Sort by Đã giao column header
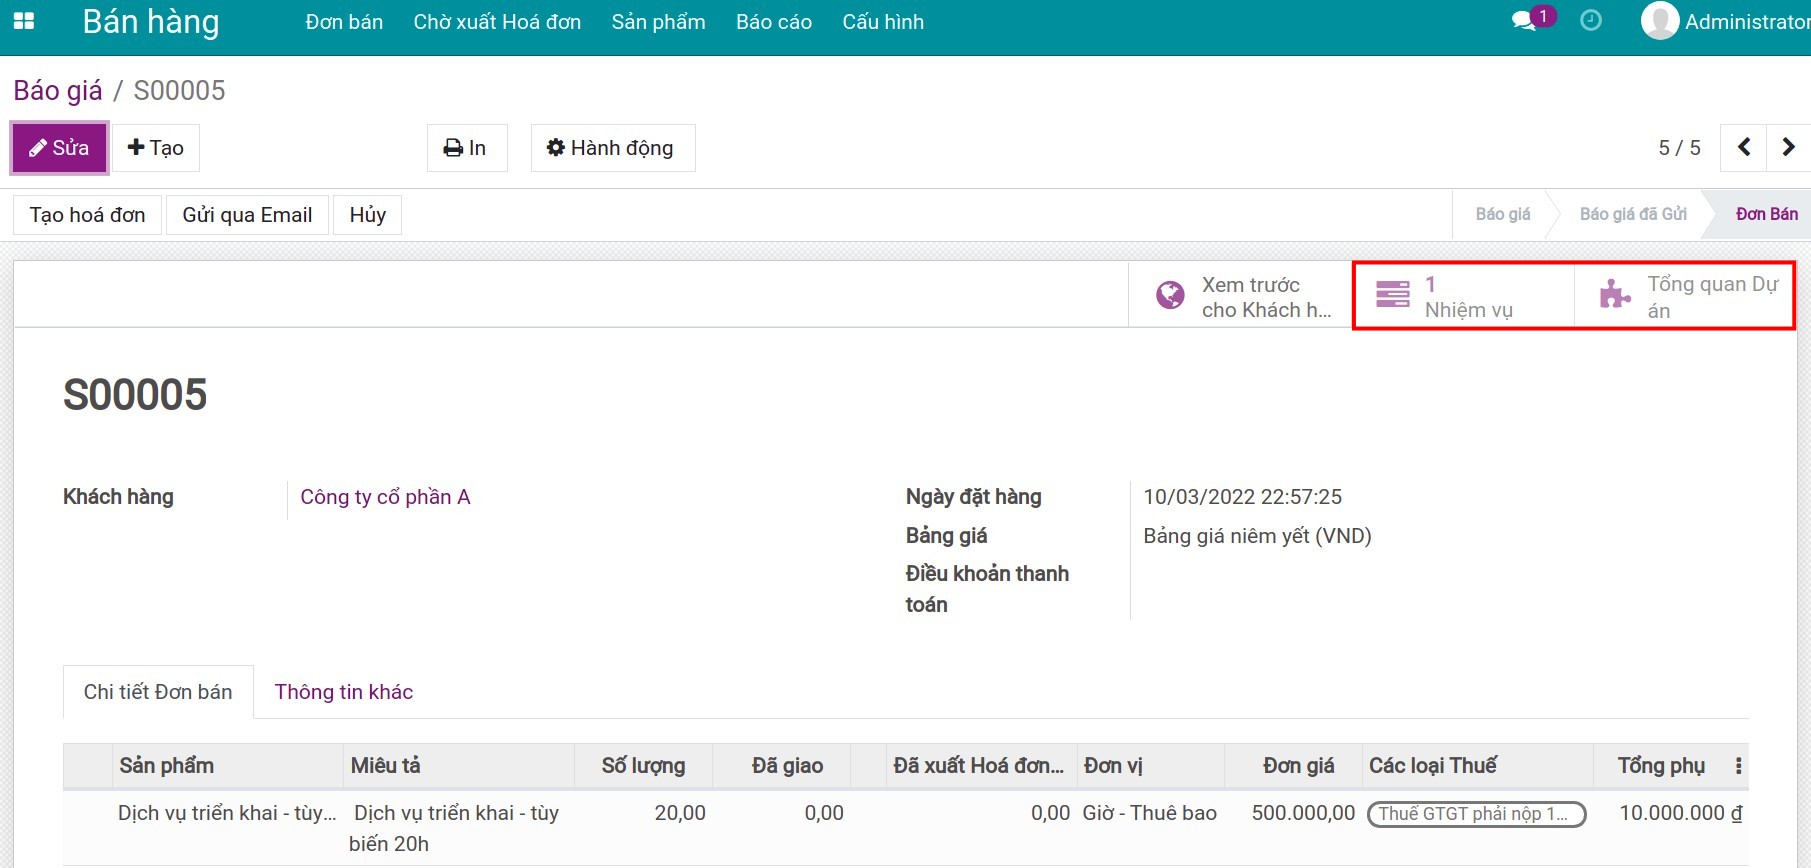Screen dimensions: 1811x868 click(782, 766)
